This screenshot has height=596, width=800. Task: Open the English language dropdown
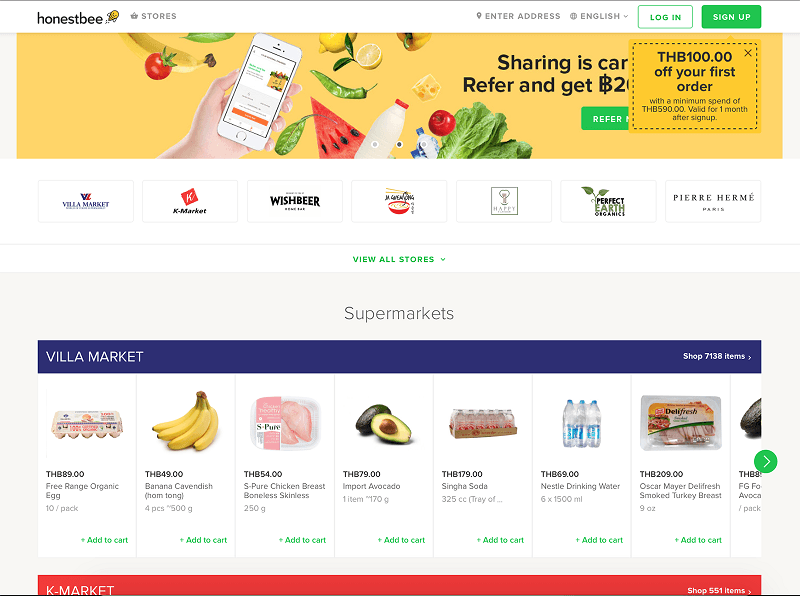pos(599,16)
